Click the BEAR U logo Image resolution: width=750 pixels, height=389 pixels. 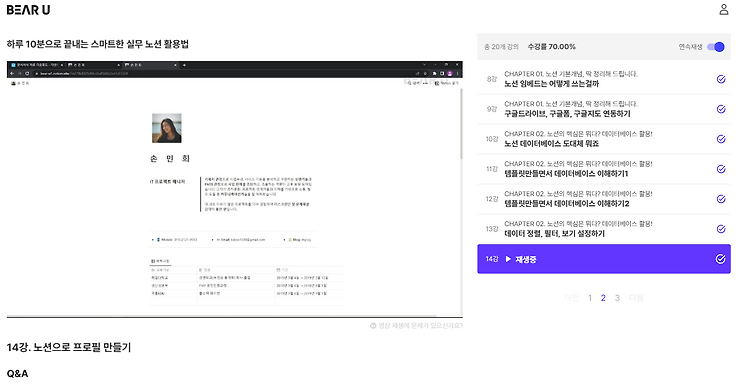[x=28, y=10]
